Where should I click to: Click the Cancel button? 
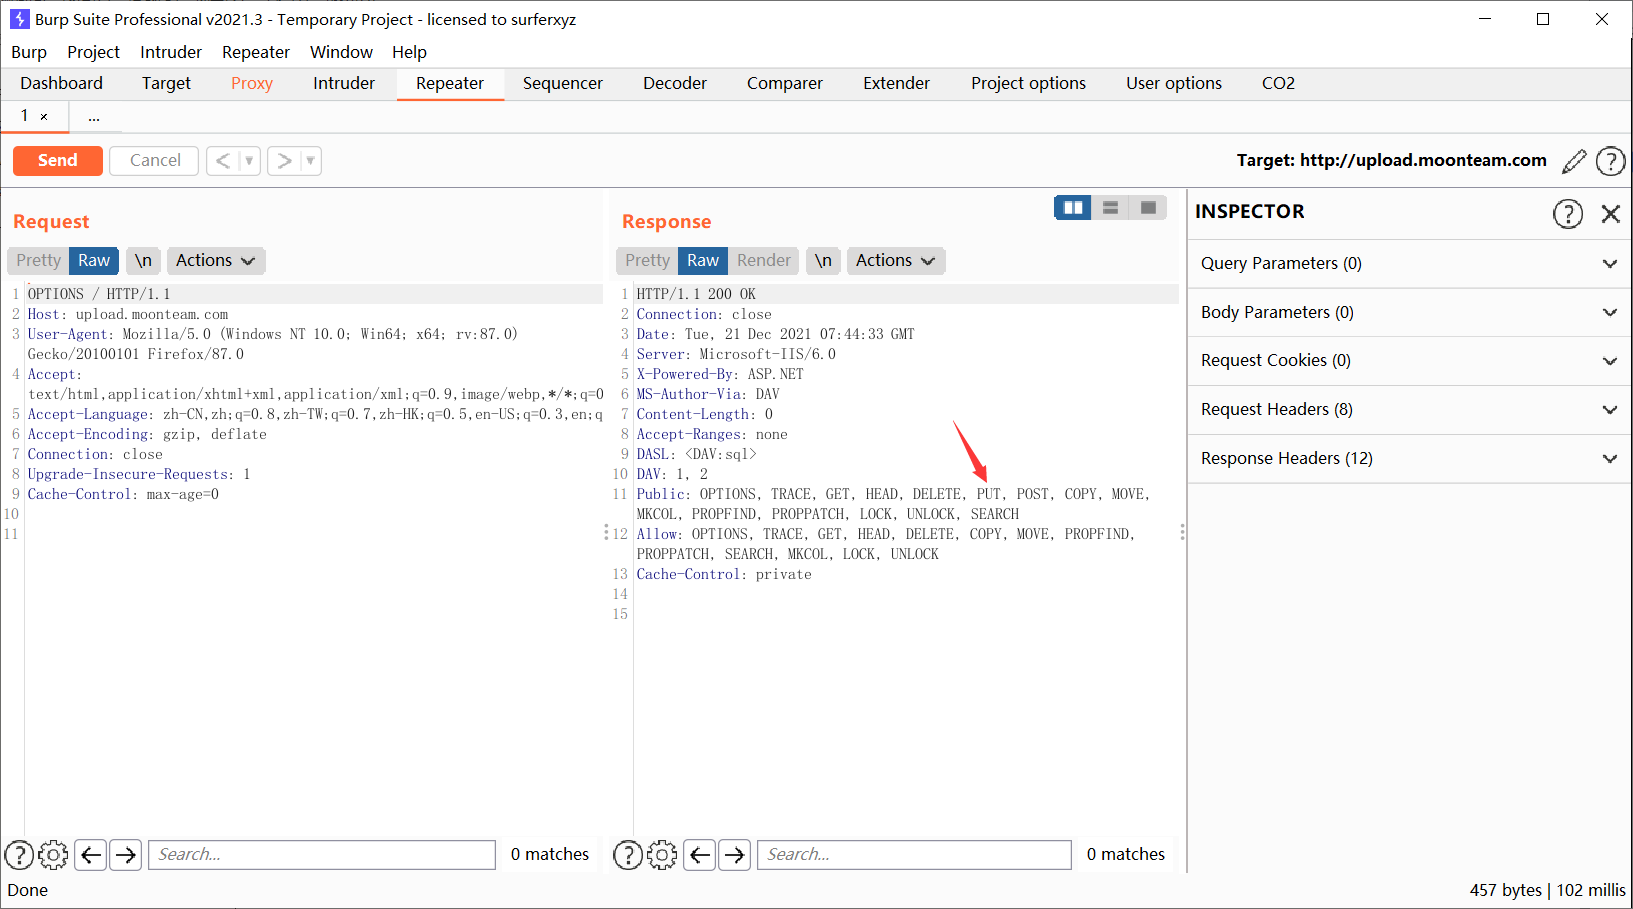click(x=155, y=160)
